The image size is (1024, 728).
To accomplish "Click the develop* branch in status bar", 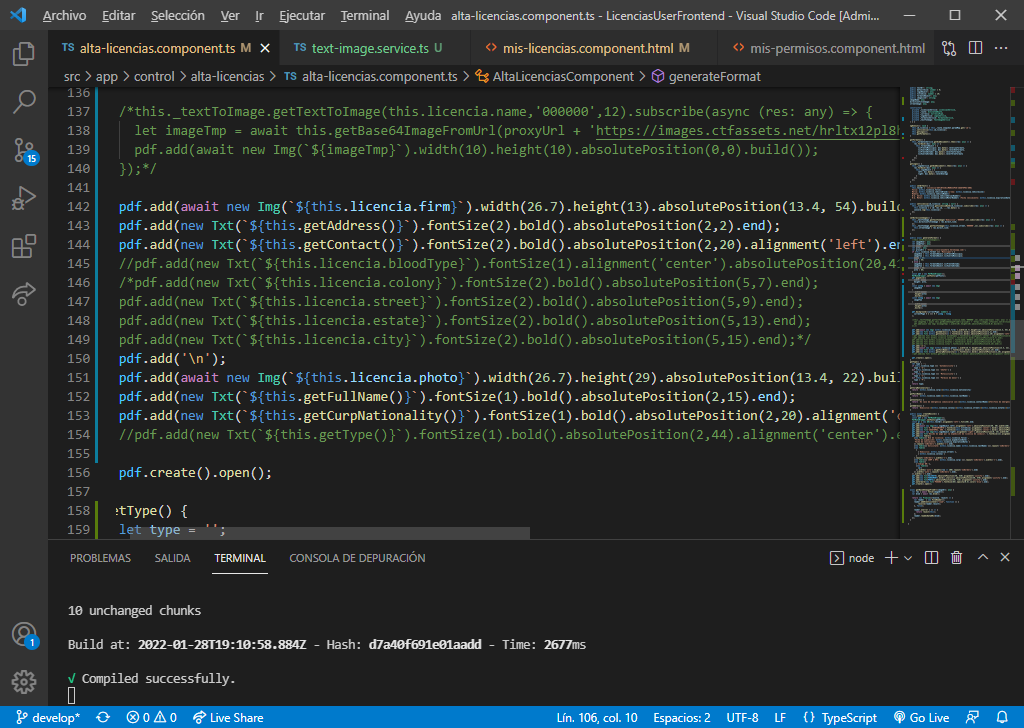I will (48, 718).
